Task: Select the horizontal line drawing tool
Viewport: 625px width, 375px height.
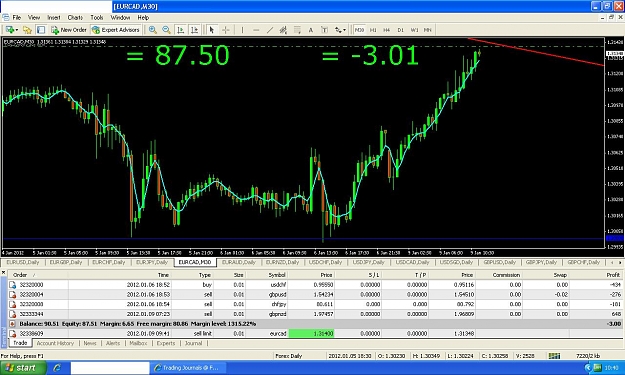Action: (256, 30)
